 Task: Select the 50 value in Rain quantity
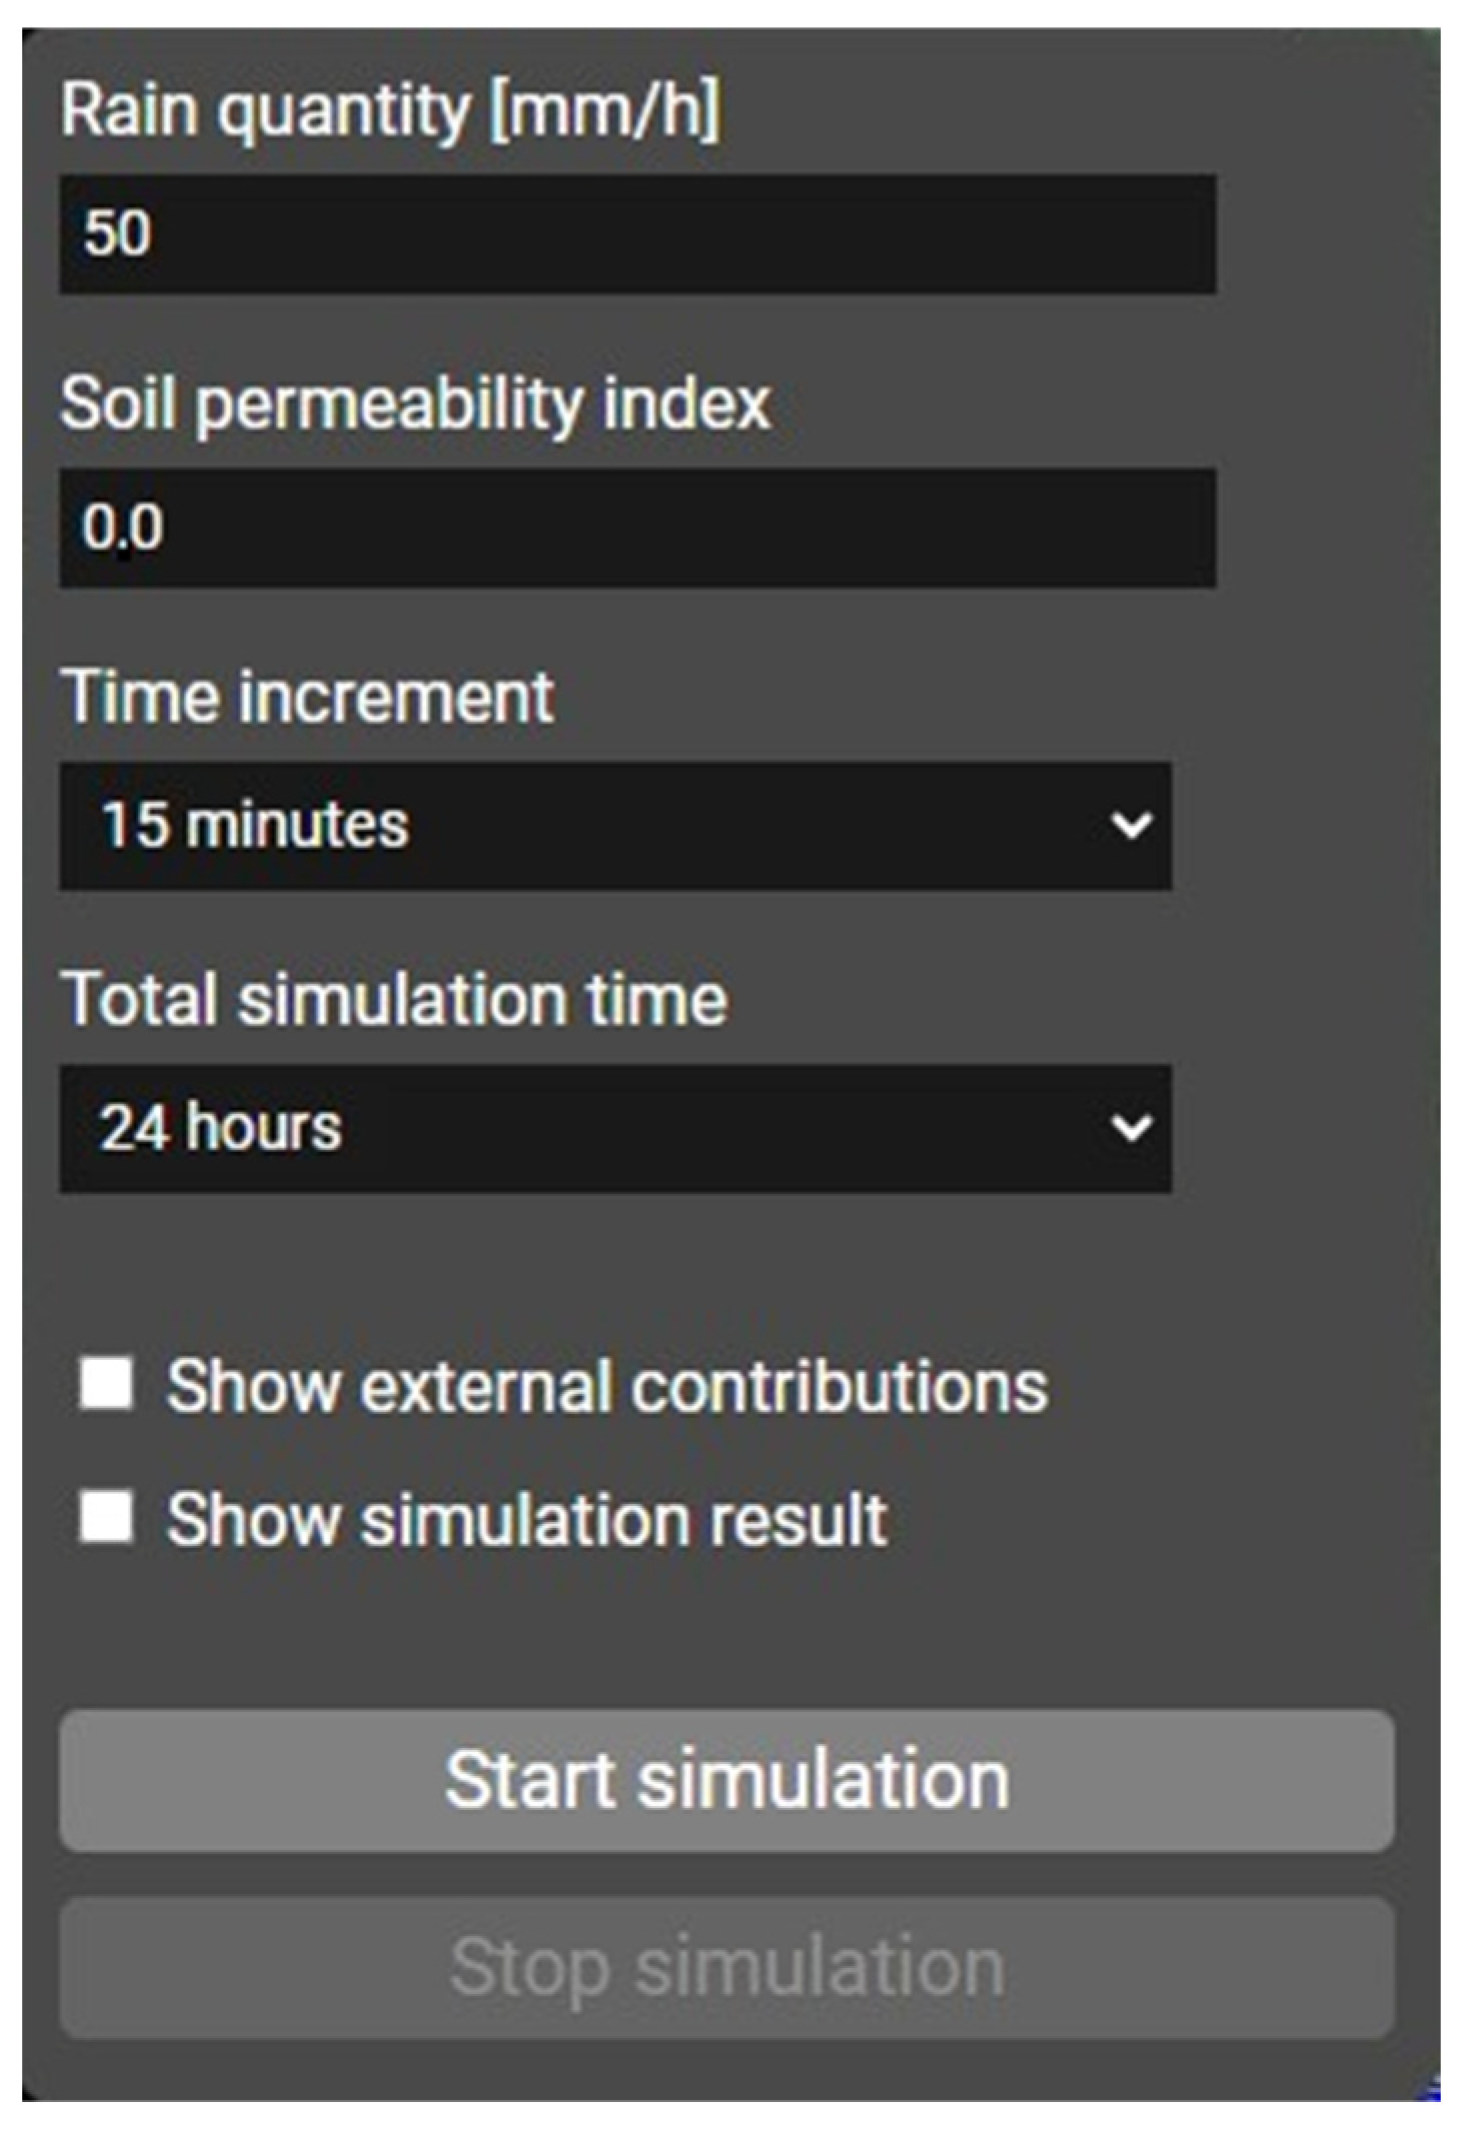click(x=117, y=233)
